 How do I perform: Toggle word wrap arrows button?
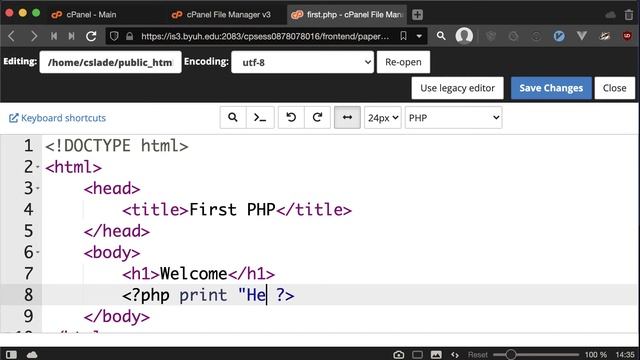pos(347,118)
